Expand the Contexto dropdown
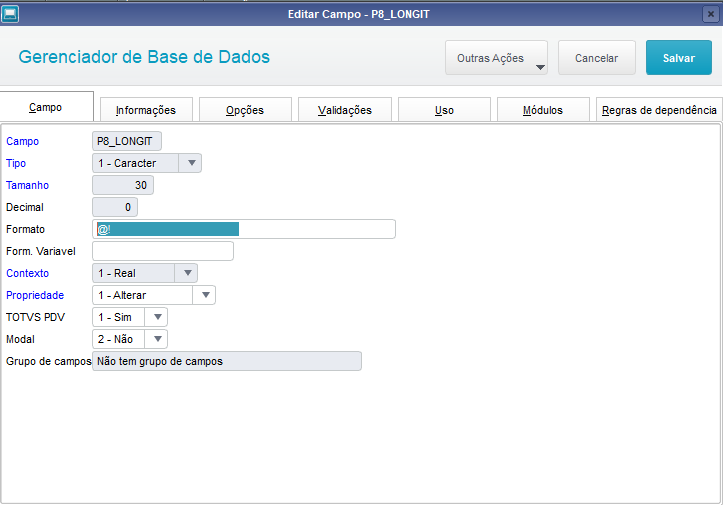Image resolution: width=723 pixels, height=505 pixels. point(187,273)
